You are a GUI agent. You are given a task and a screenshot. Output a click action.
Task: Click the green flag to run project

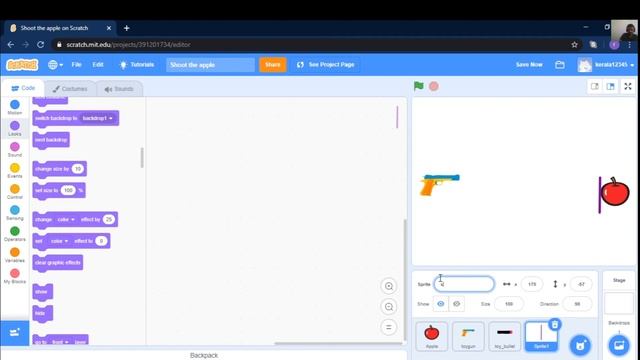click(418, 86)
